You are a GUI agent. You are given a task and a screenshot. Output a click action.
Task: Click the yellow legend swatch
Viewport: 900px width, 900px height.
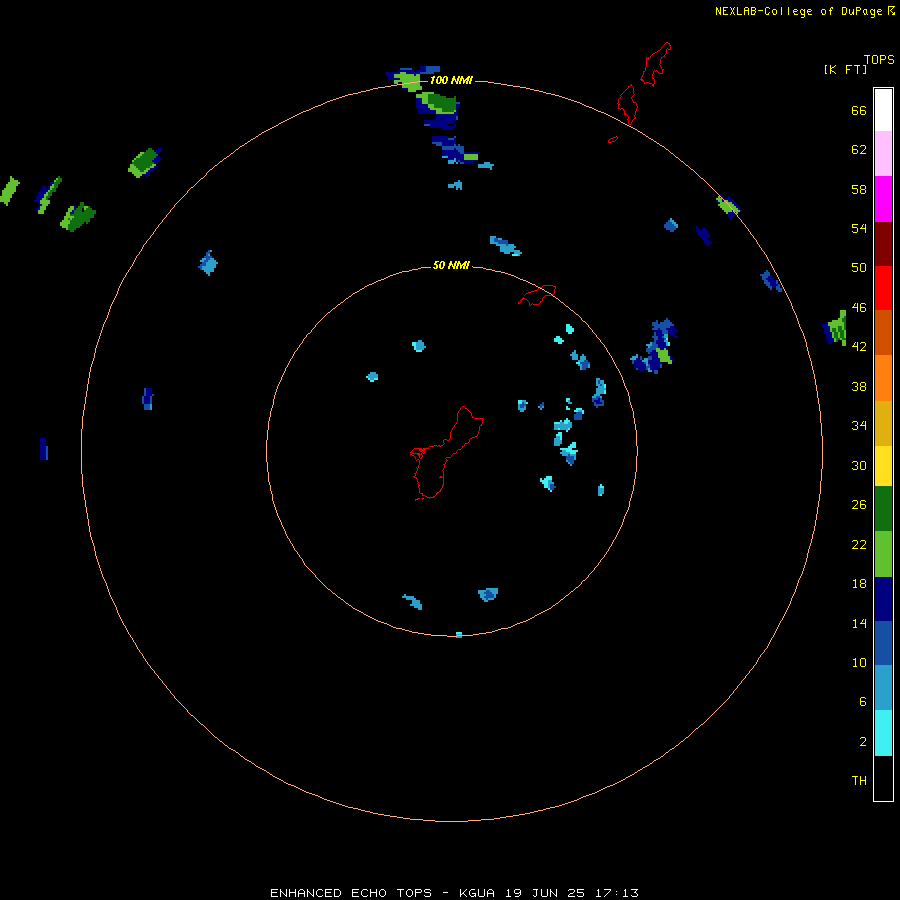[883, 466]
